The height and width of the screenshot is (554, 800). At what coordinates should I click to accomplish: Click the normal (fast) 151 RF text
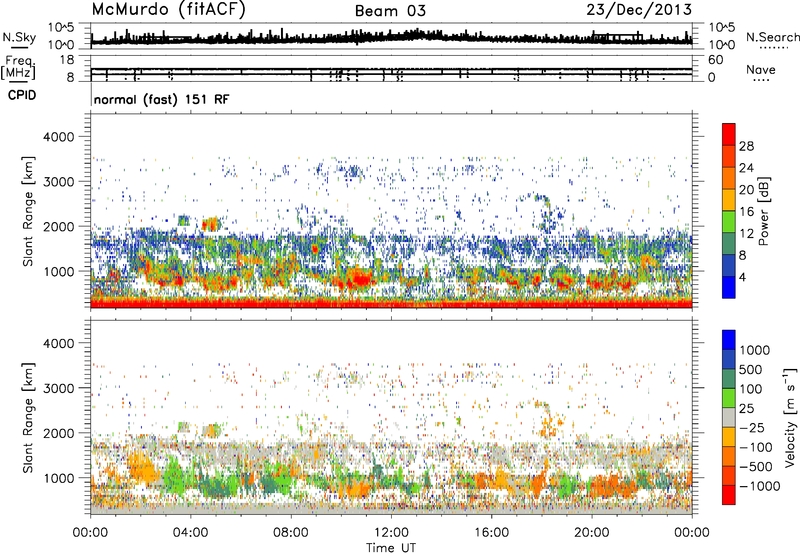click(x=161, y=99)
